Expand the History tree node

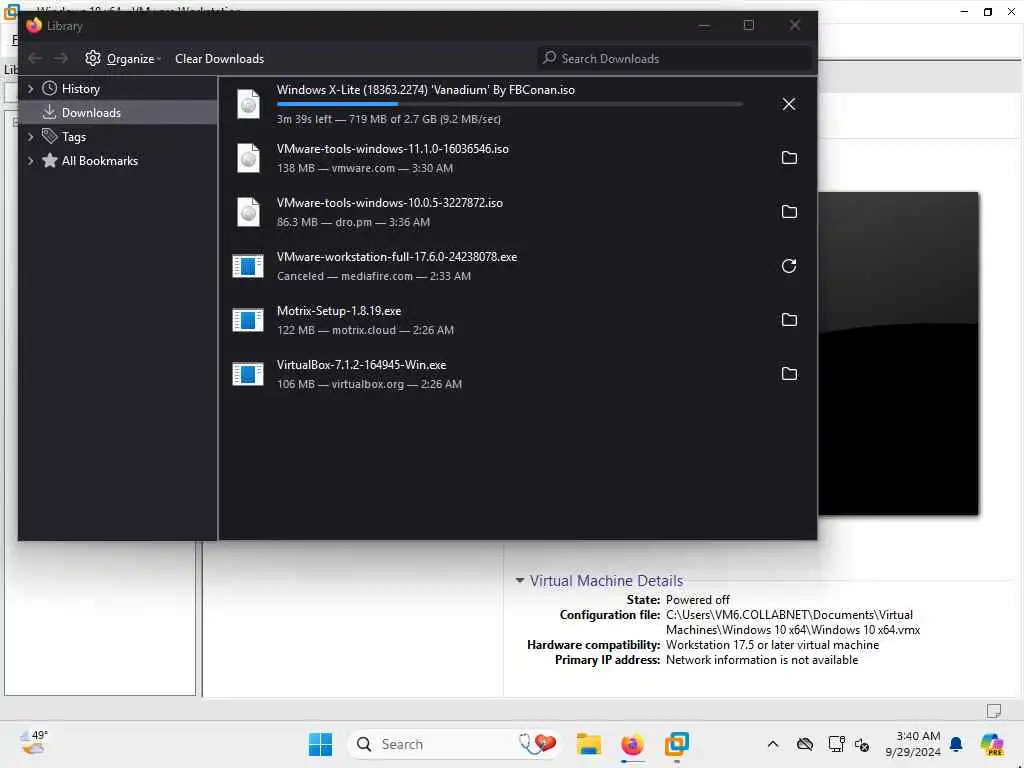pos(30,88)
